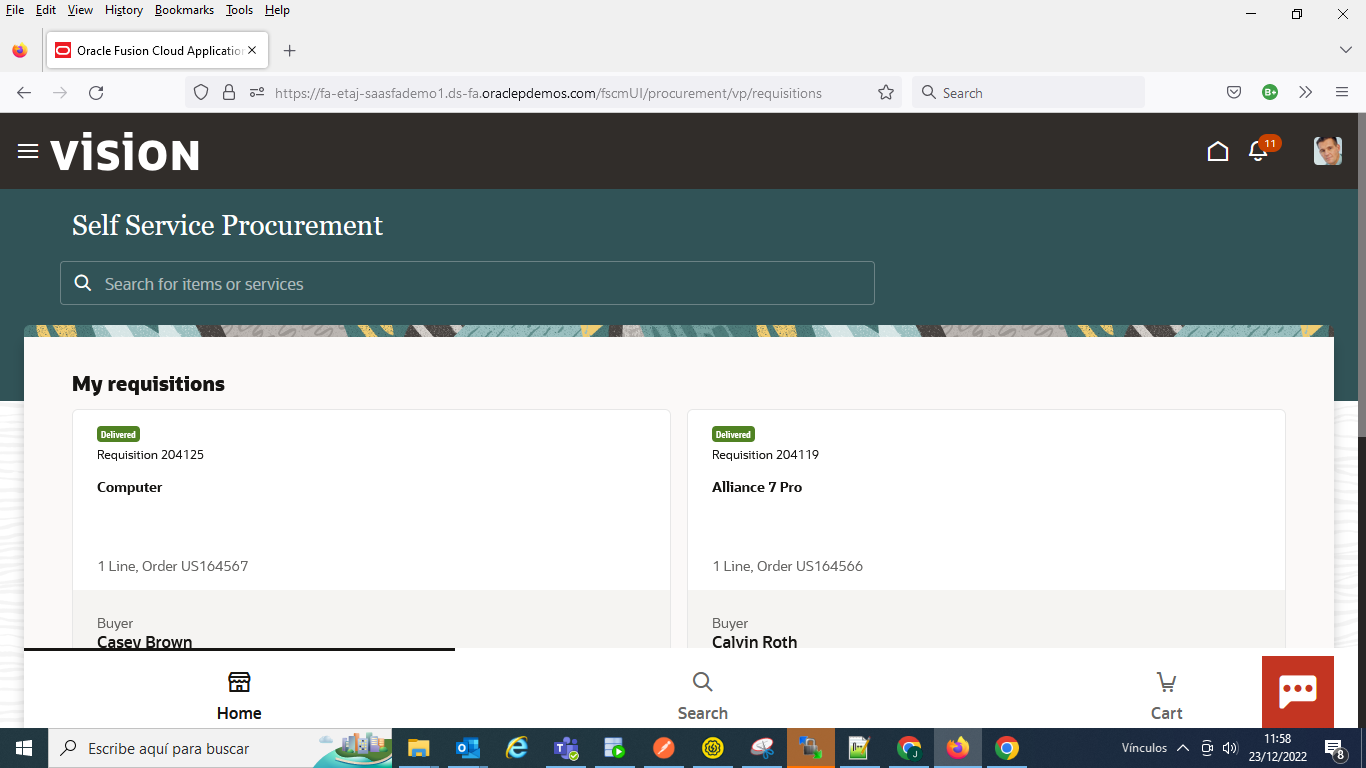Show more tools via the double chevron
Viewport: 1366px width, 768px height.
(1305, 93)
